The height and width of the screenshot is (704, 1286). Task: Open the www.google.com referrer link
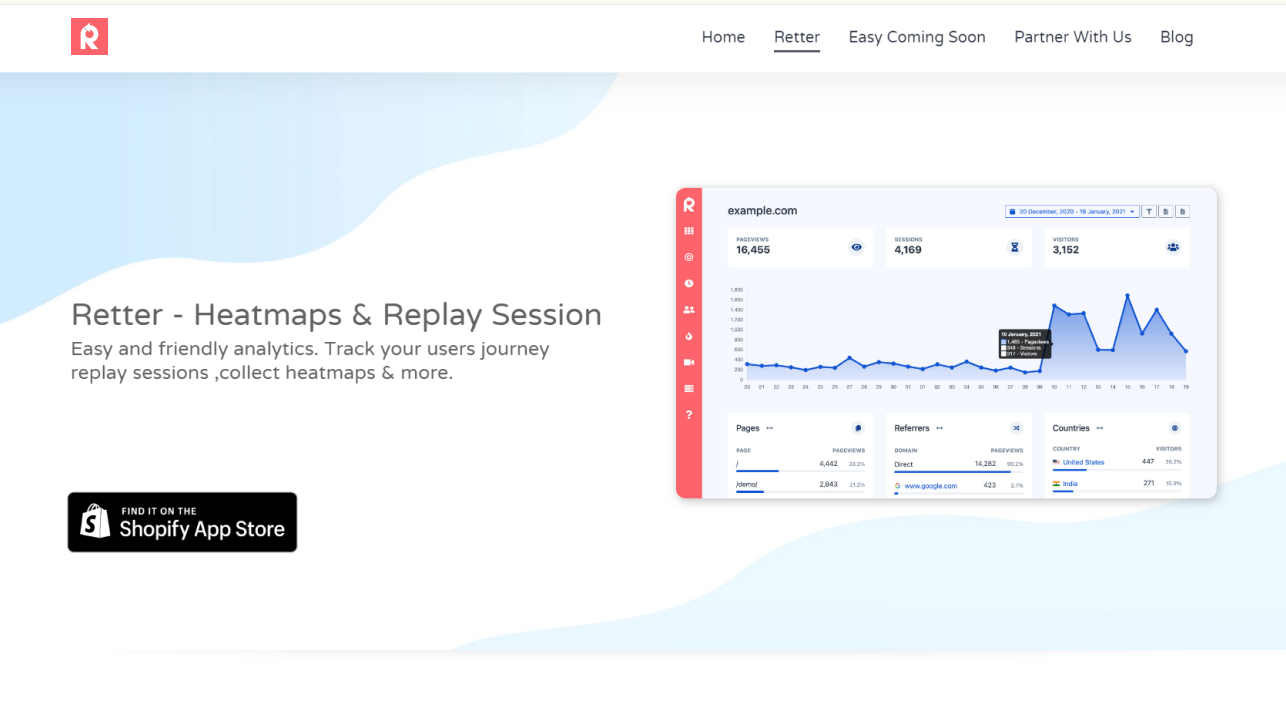pos(931,486)
